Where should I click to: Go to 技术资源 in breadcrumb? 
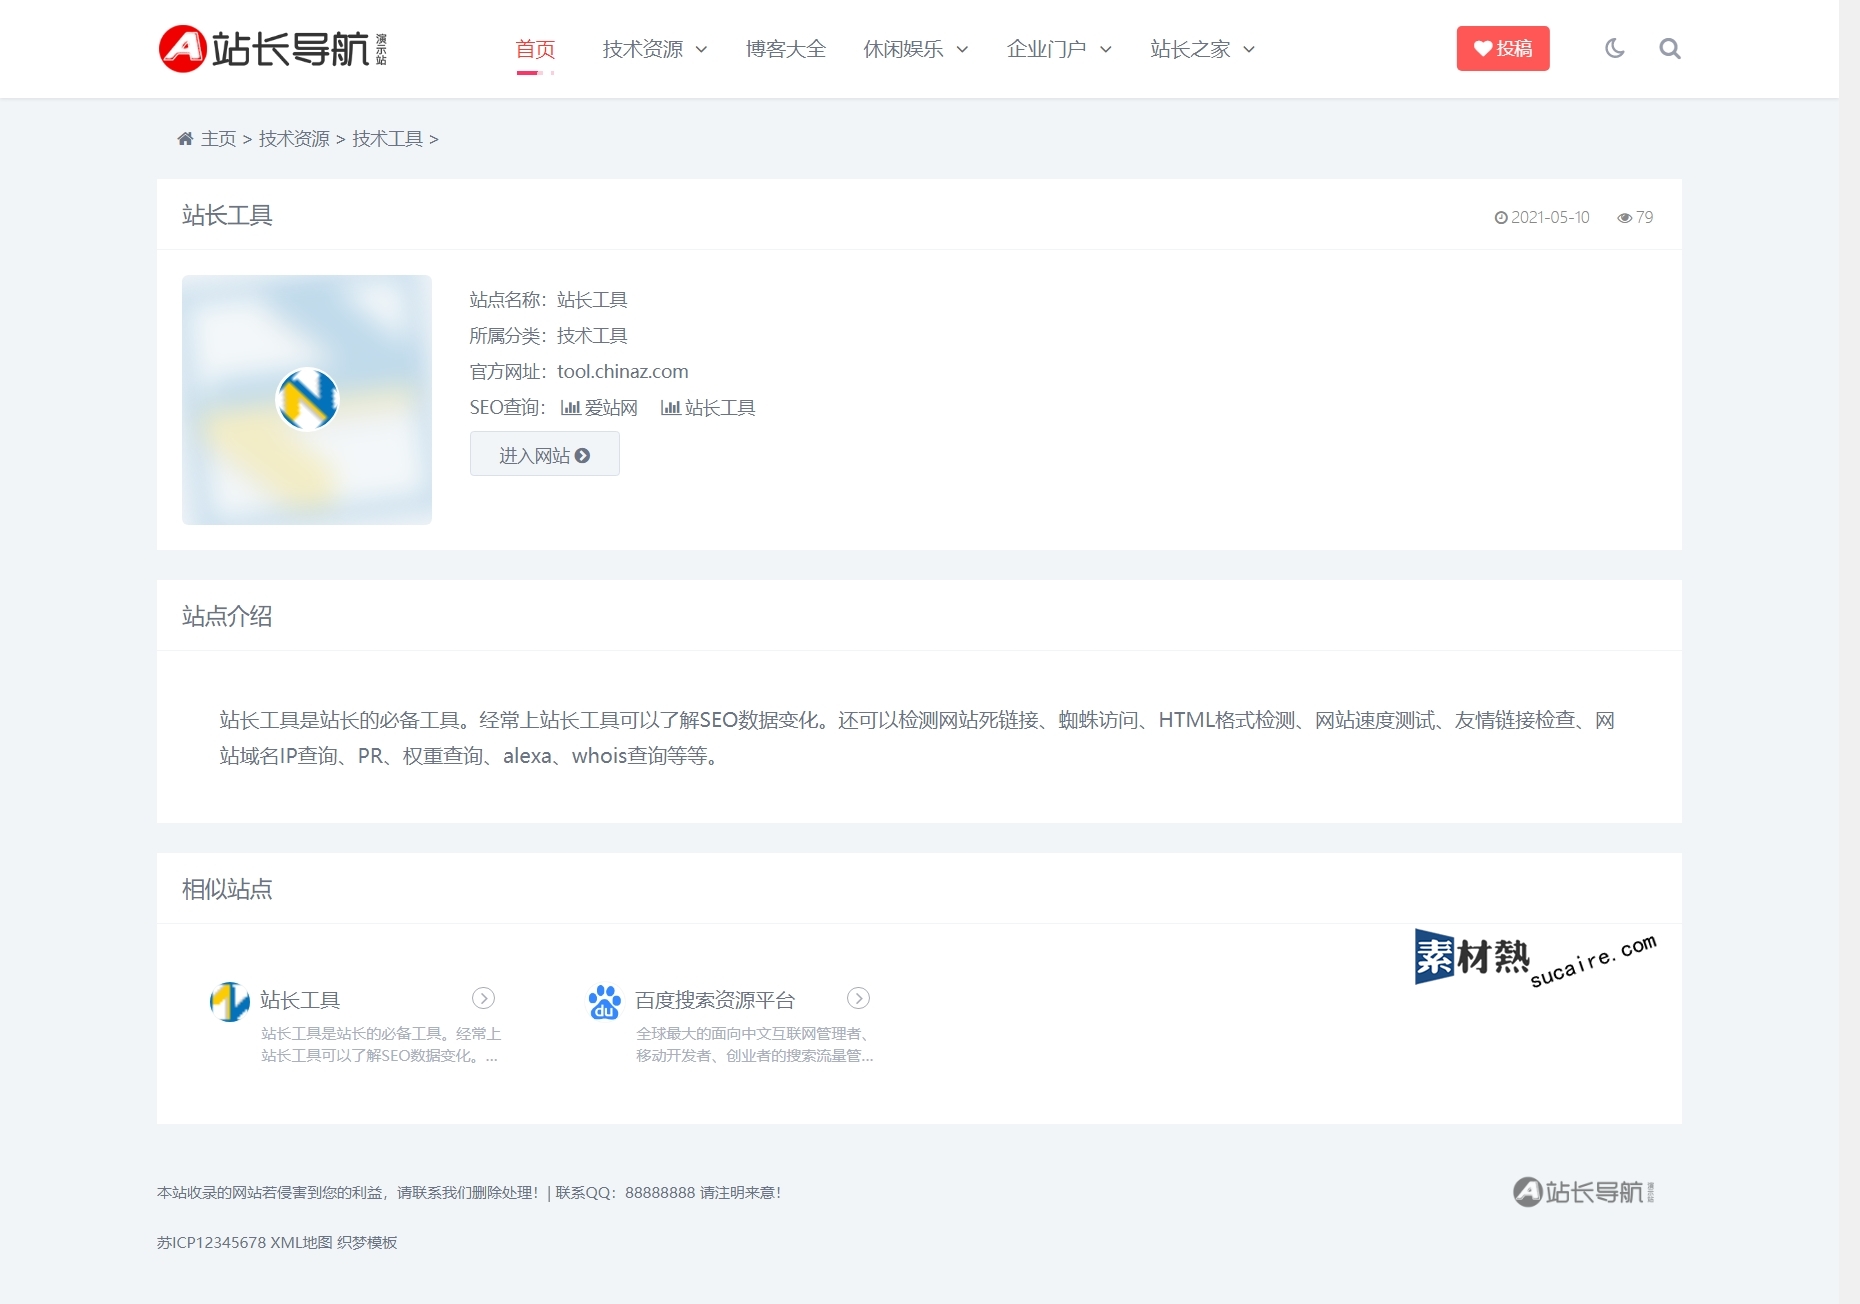pos(294,138)
